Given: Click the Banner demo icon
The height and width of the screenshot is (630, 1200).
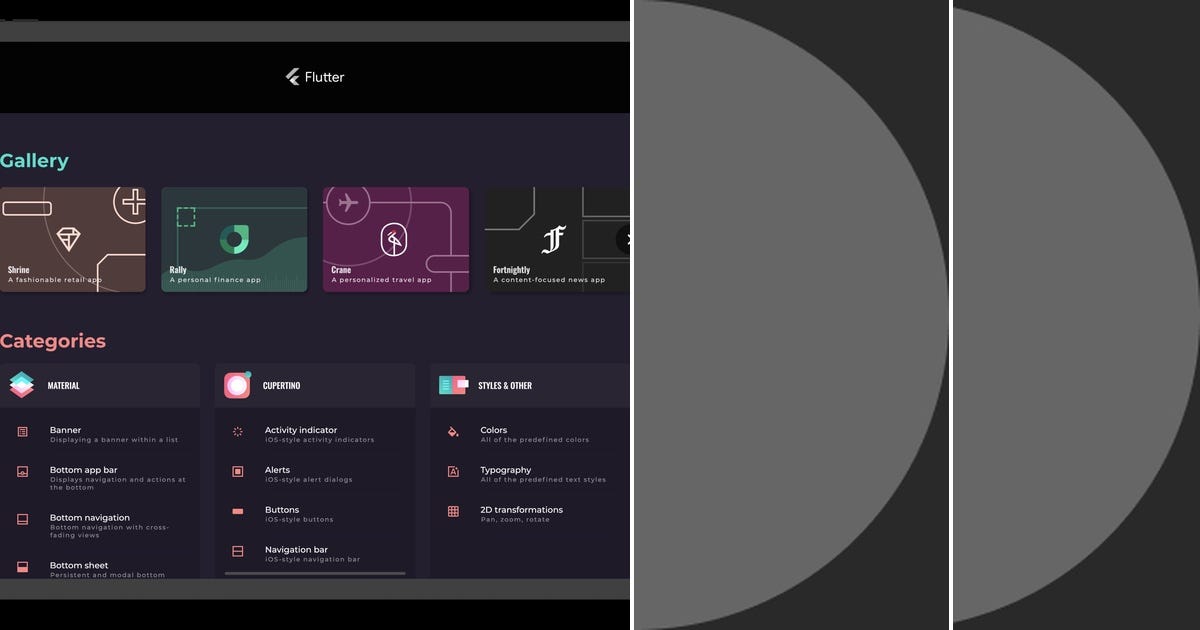Looking at the screenshot, I should (23, 432).
